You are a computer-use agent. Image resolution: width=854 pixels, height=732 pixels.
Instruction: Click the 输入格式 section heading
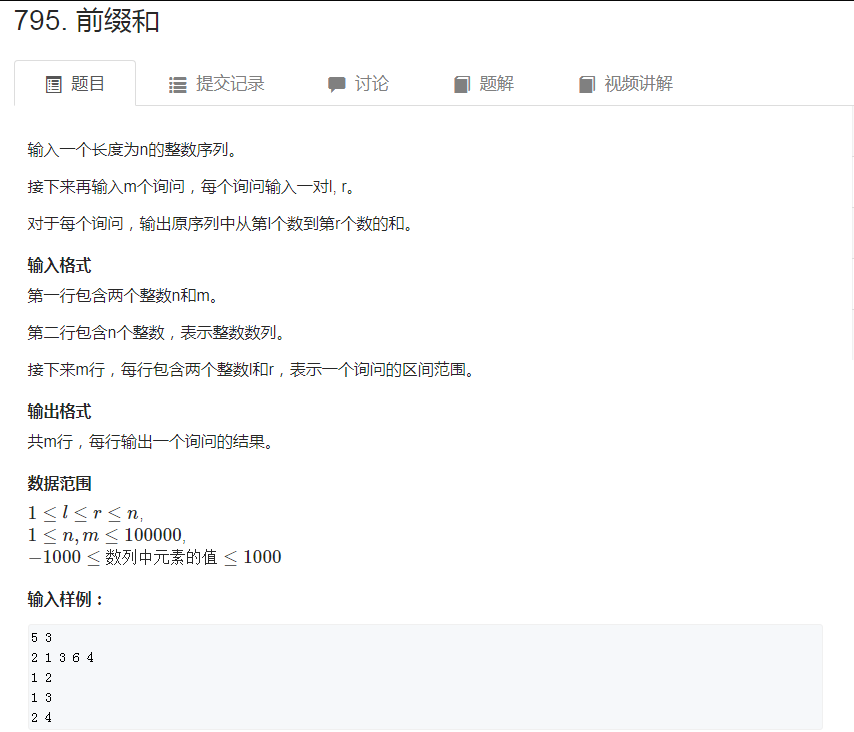click(x=59, y=265)
